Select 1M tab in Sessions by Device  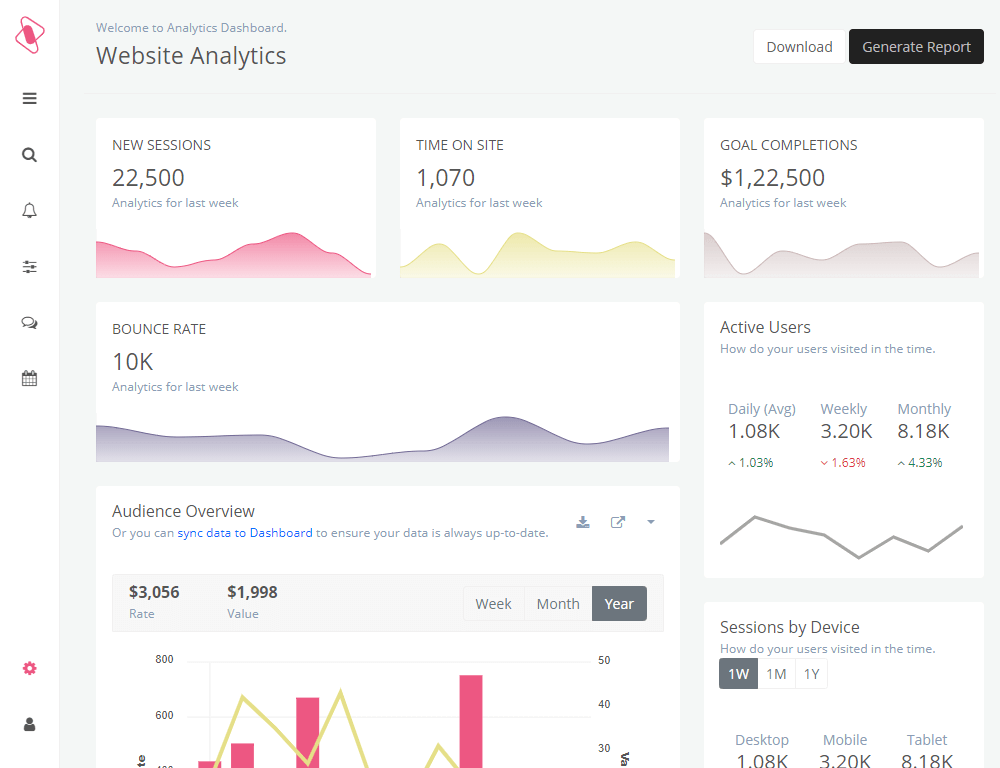pyautogui.click(x=776, y=674)
